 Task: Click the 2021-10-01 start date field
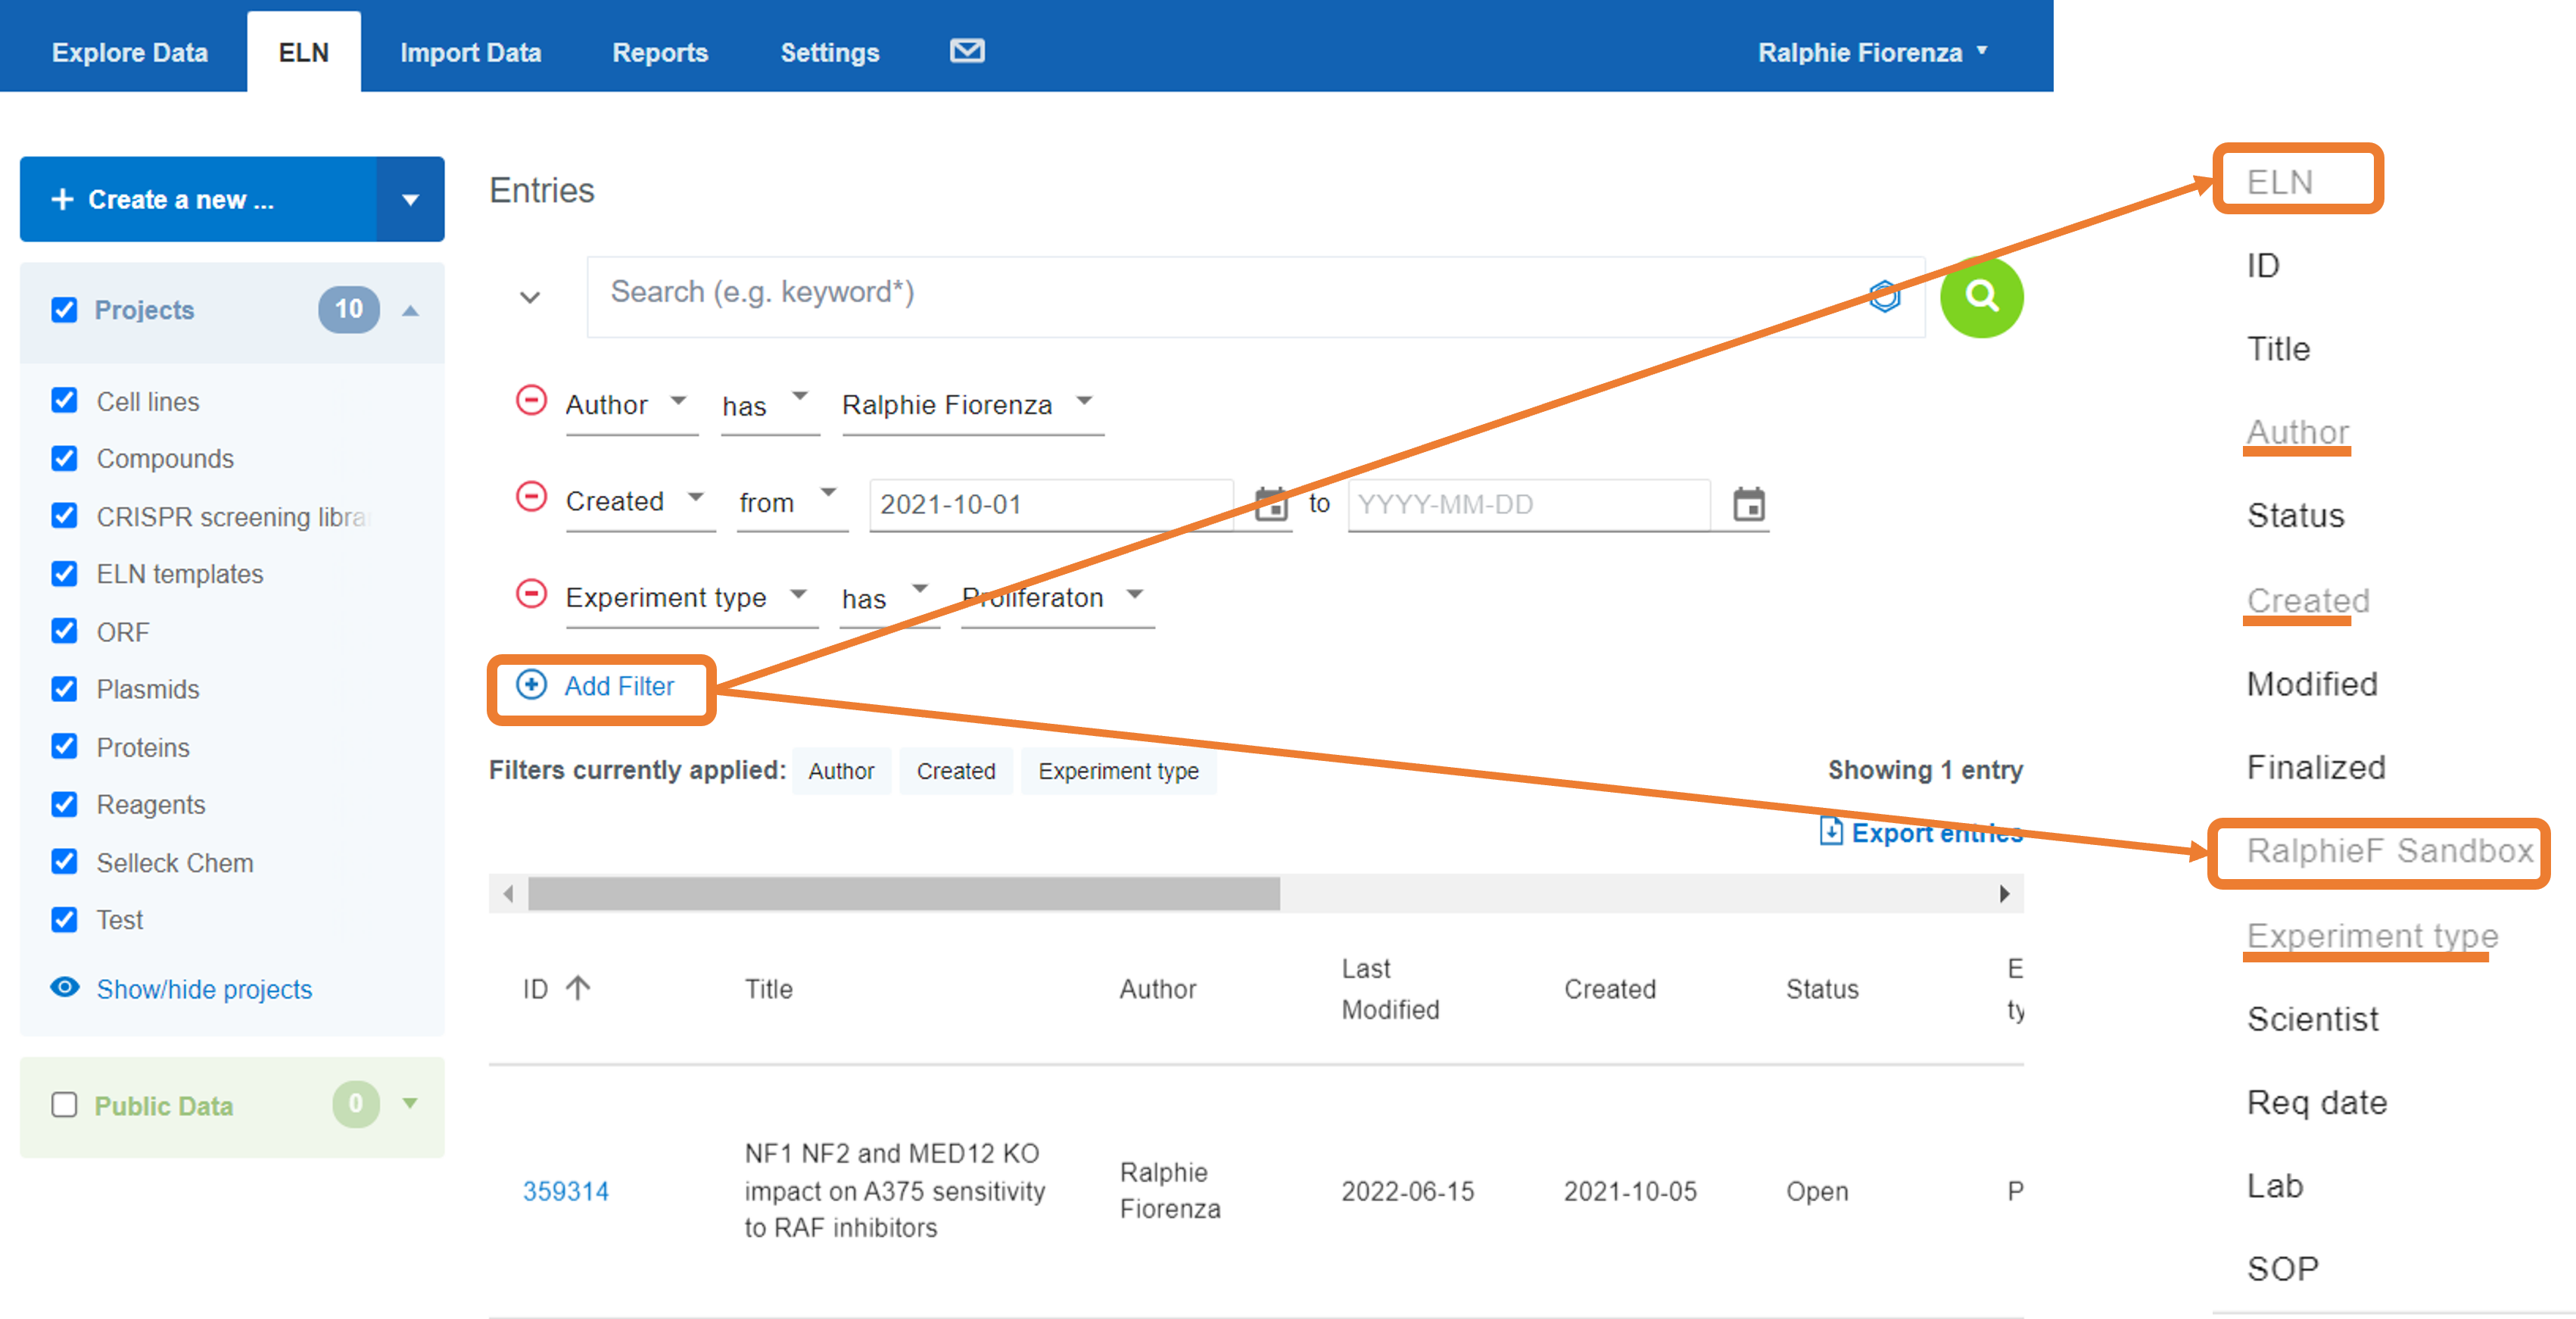point(1051,504)
